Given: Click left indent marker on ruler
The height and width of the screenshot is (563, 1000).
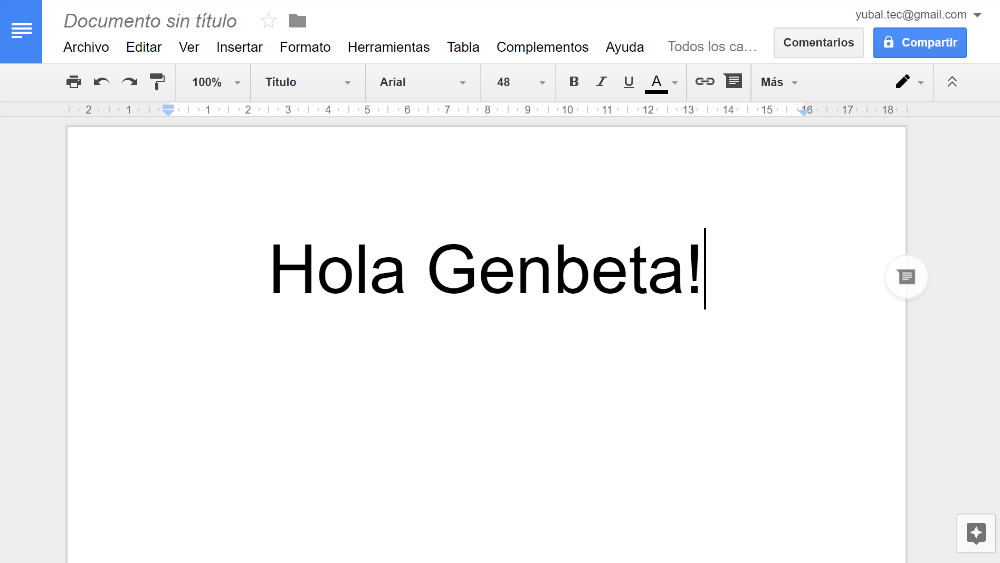Looking at the screenshot, I should coord(168,110).
